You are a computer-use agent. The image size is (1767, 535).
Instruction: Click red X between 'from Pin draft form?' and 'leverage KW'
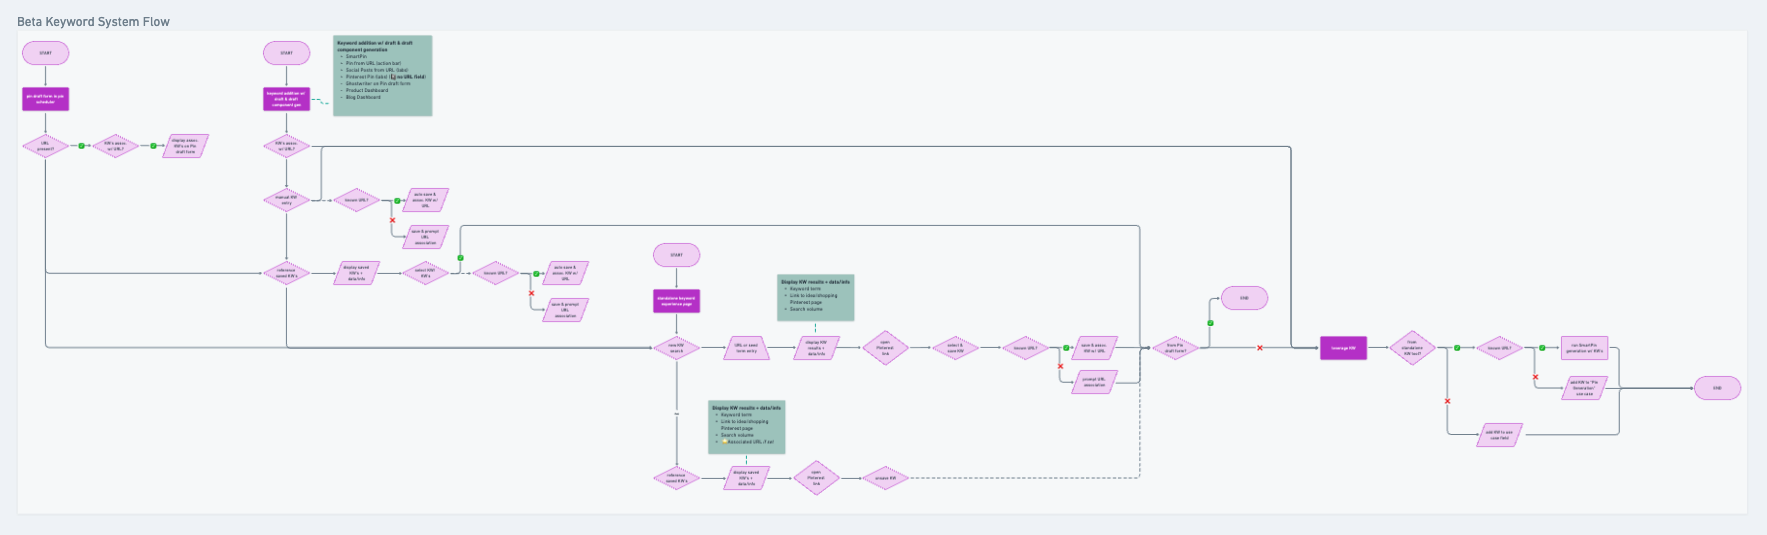[x=1260, y=348]
